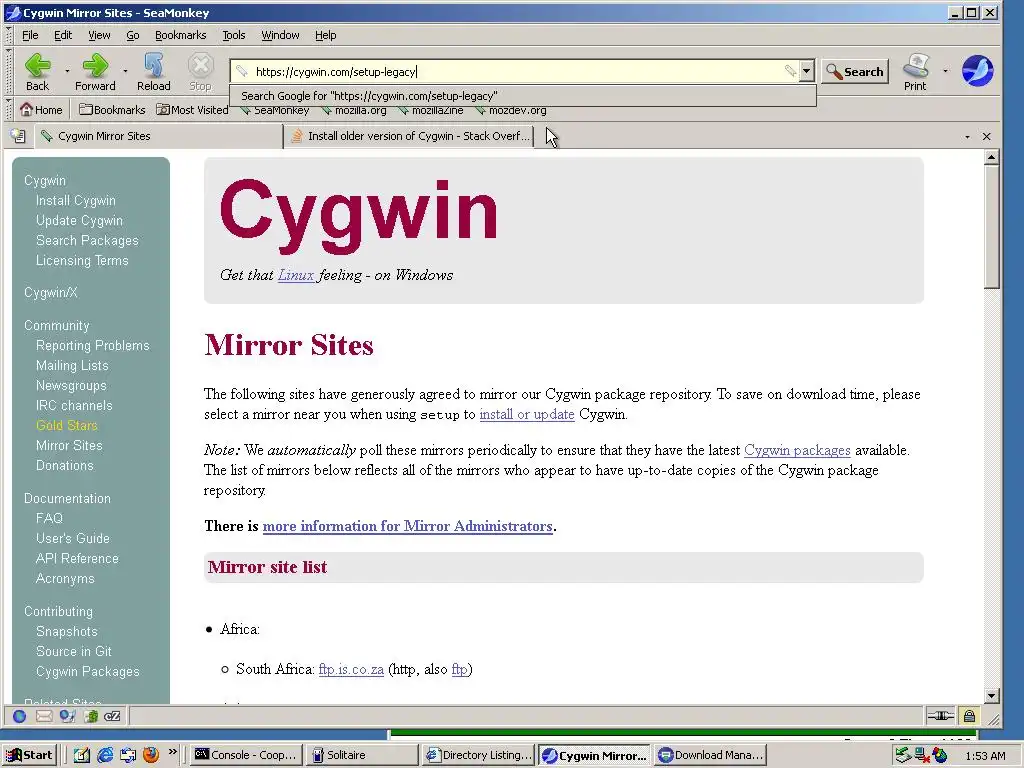This screenshot has width=1024, height=768.
Task: Open more information for Mirror Administrators link
Action: (x=408, y=526)
